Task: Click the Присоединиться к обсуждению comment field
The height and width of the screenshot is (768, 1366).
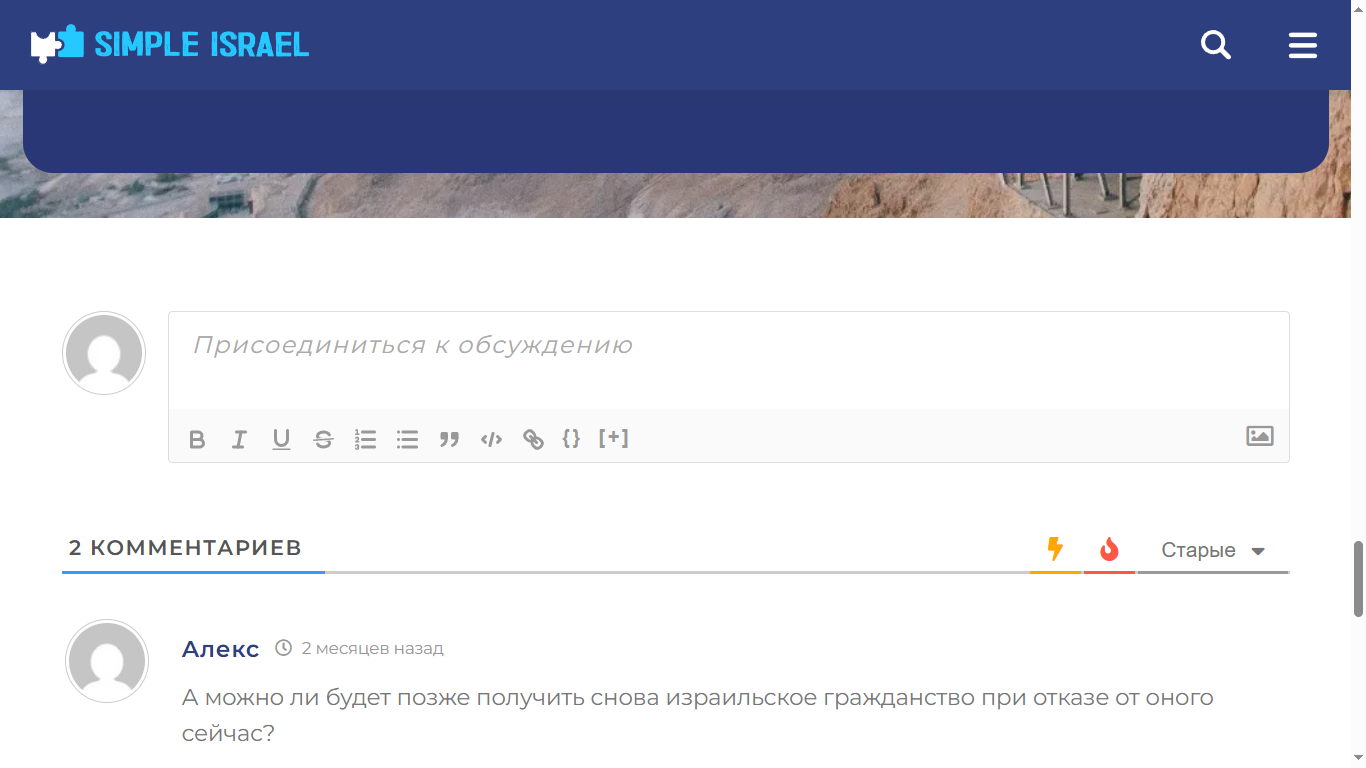Action: point(728,360)
